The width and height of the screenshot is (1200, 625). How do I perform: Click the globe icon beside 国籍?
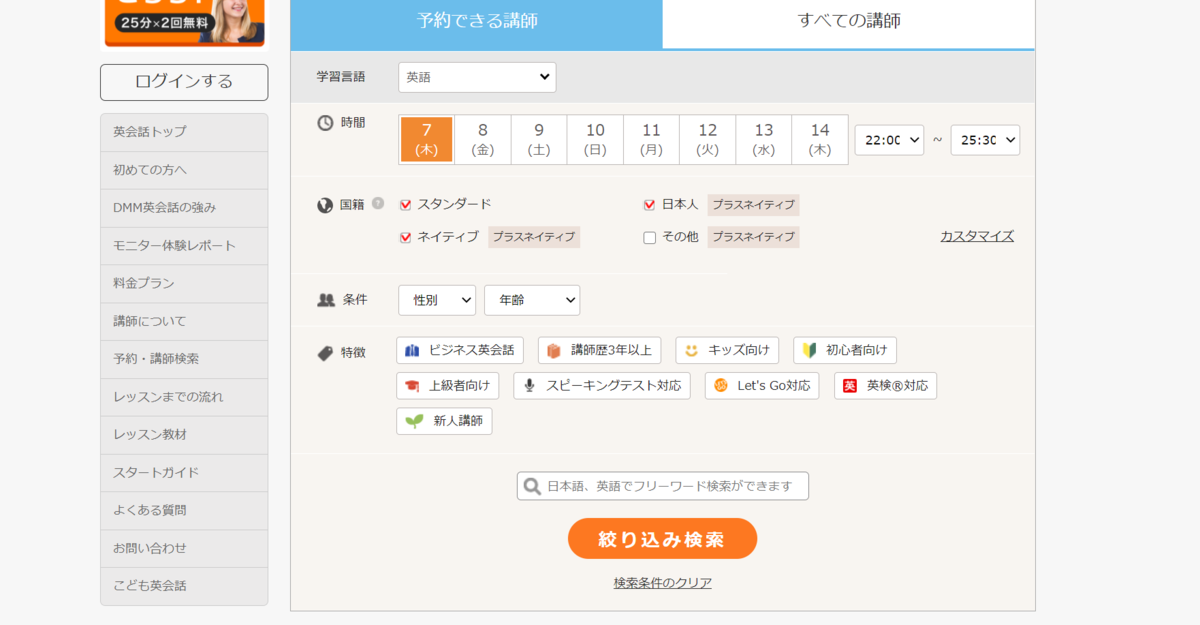[x=325, y=205]
